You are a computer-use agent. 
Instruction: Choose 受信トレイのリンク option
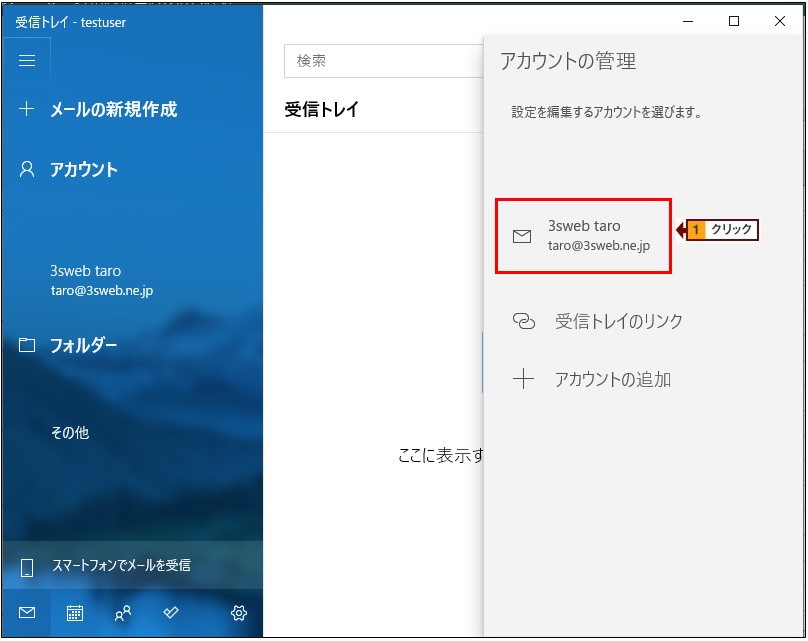click(618, 321)
